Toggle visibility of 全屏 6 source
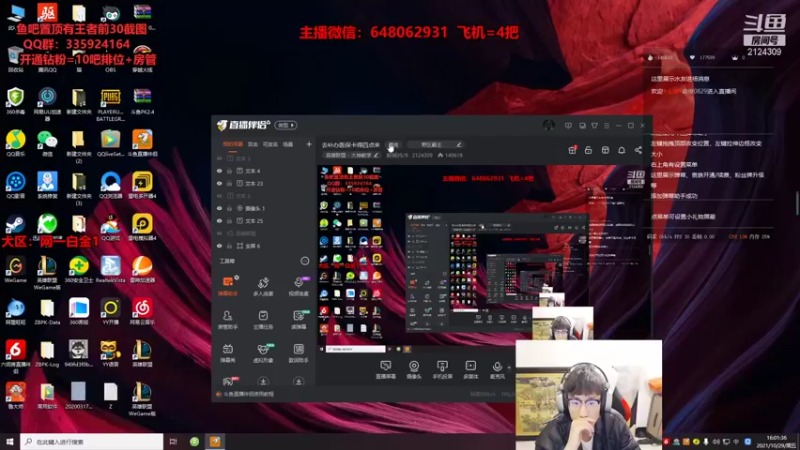800x450 pixels. tap(219, 246)
